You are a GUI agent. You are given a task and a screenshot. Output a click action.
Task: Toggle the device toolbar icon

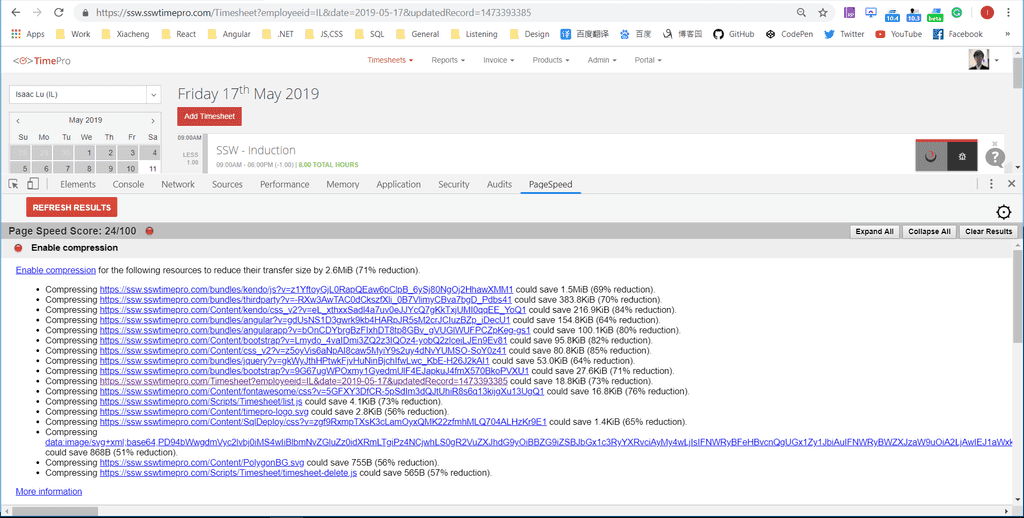click(33, 184)
